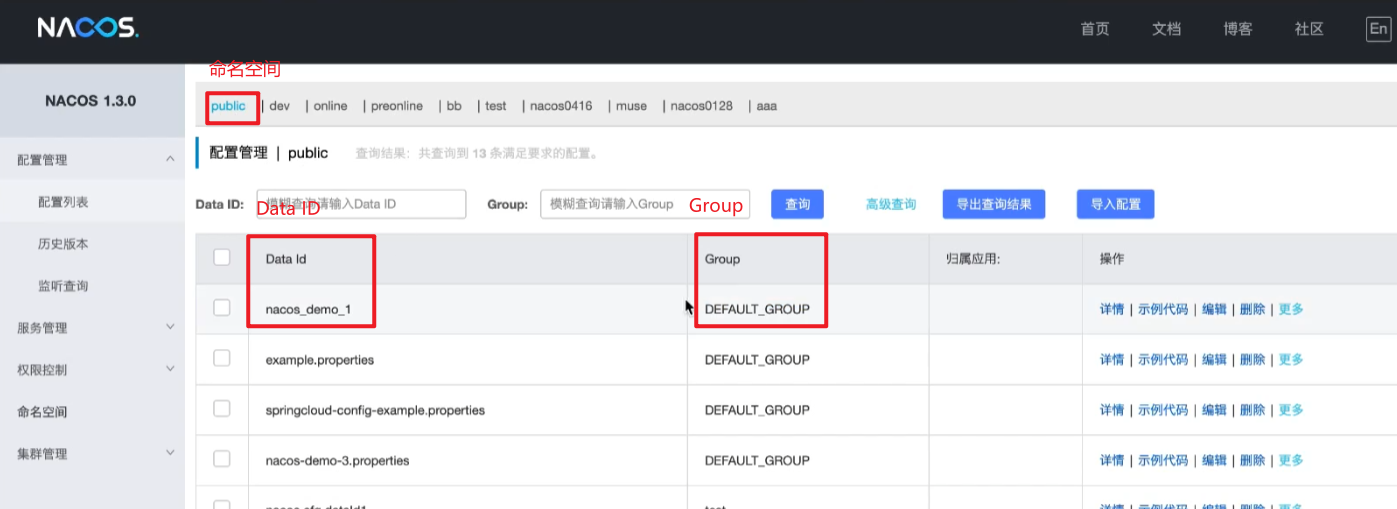Screen dimensions: 1397x509
Task: Open 示例代码 for nacos_demo_1
Action: click(x=1163, y=309)
